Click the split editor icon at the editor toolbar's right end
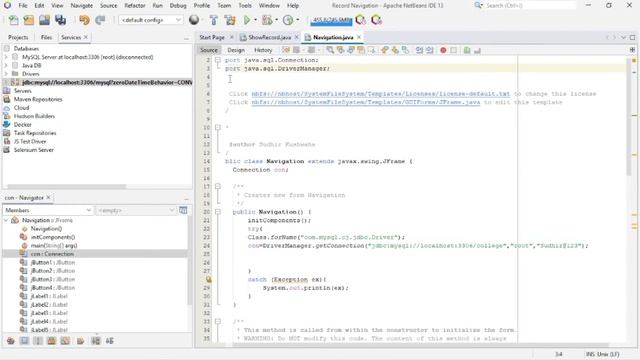The width and height of the screenshot is (640, 360). (x=632, y=50)
